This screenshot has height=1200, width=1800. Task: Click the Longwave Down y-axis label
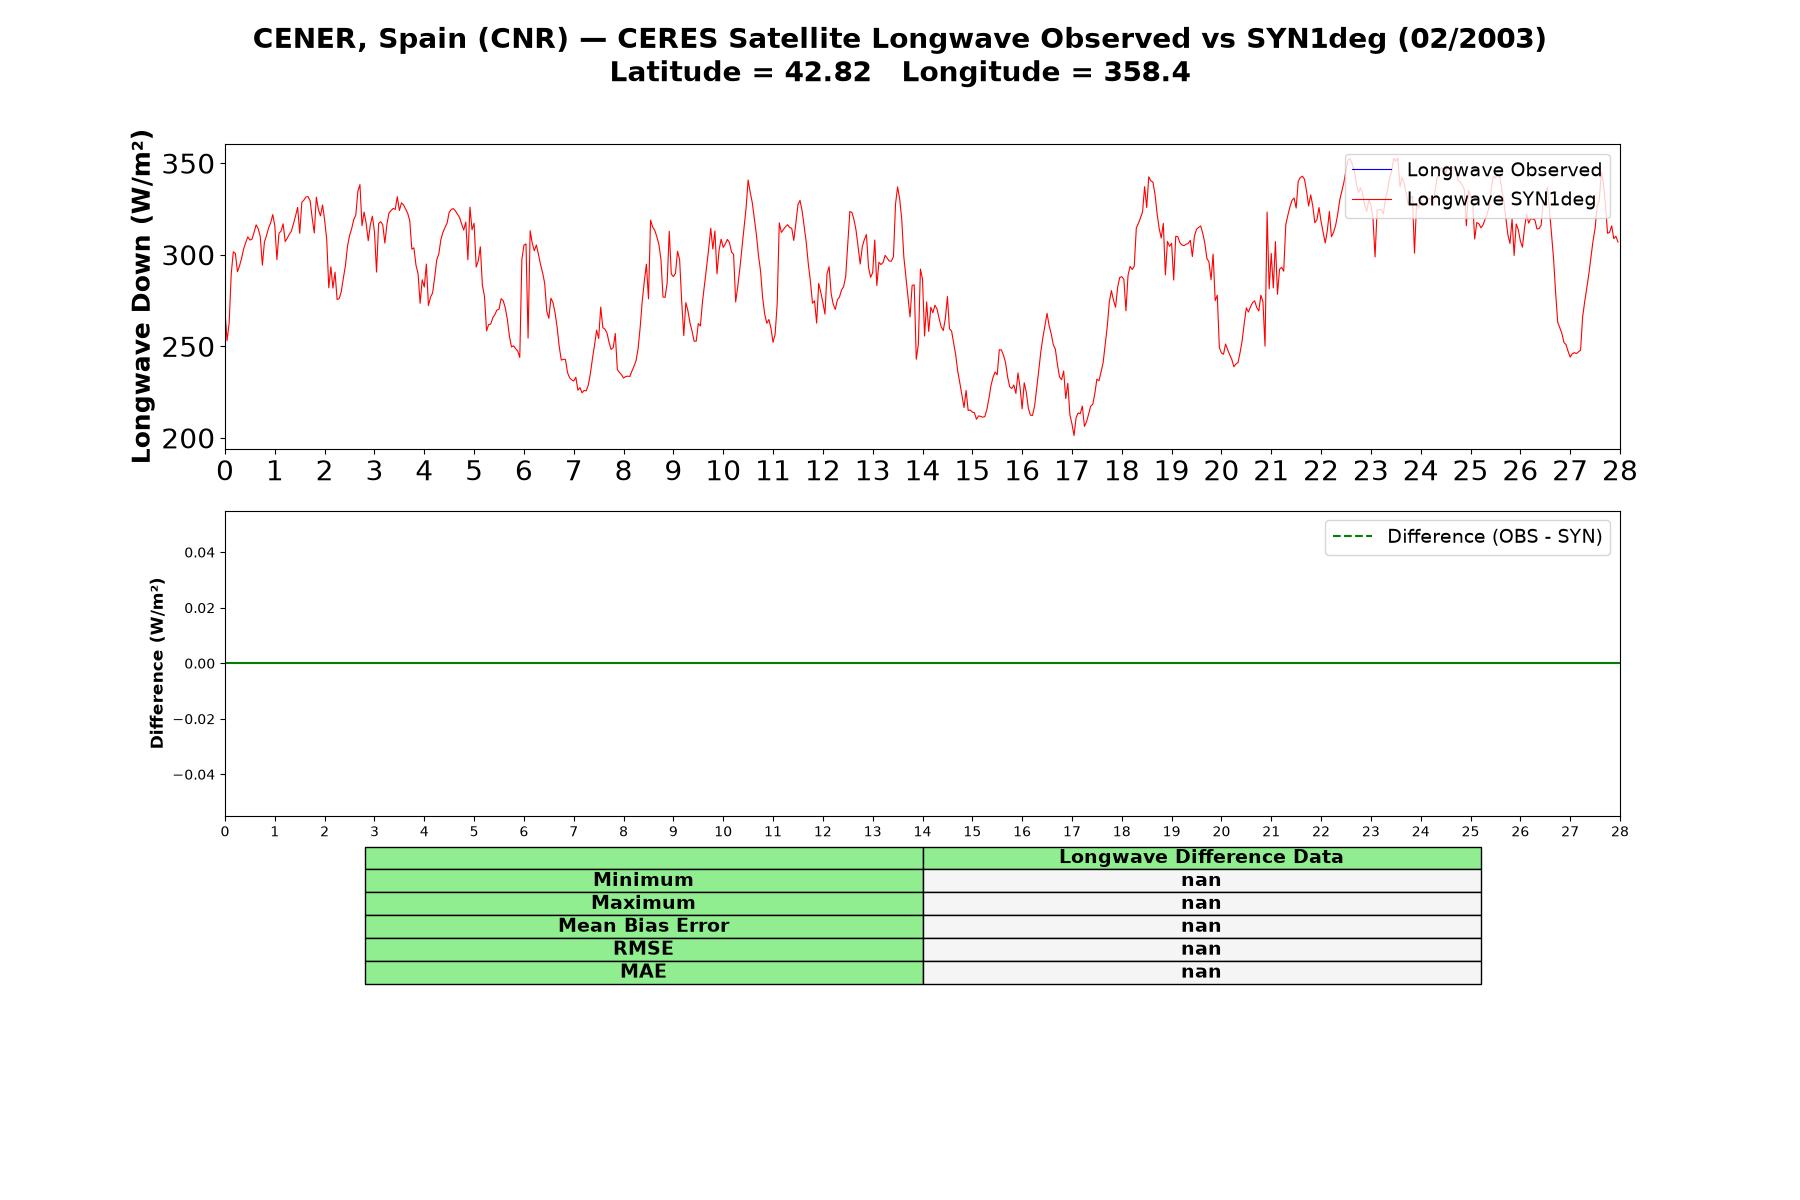pyautogui.click(x=142, y=296)
